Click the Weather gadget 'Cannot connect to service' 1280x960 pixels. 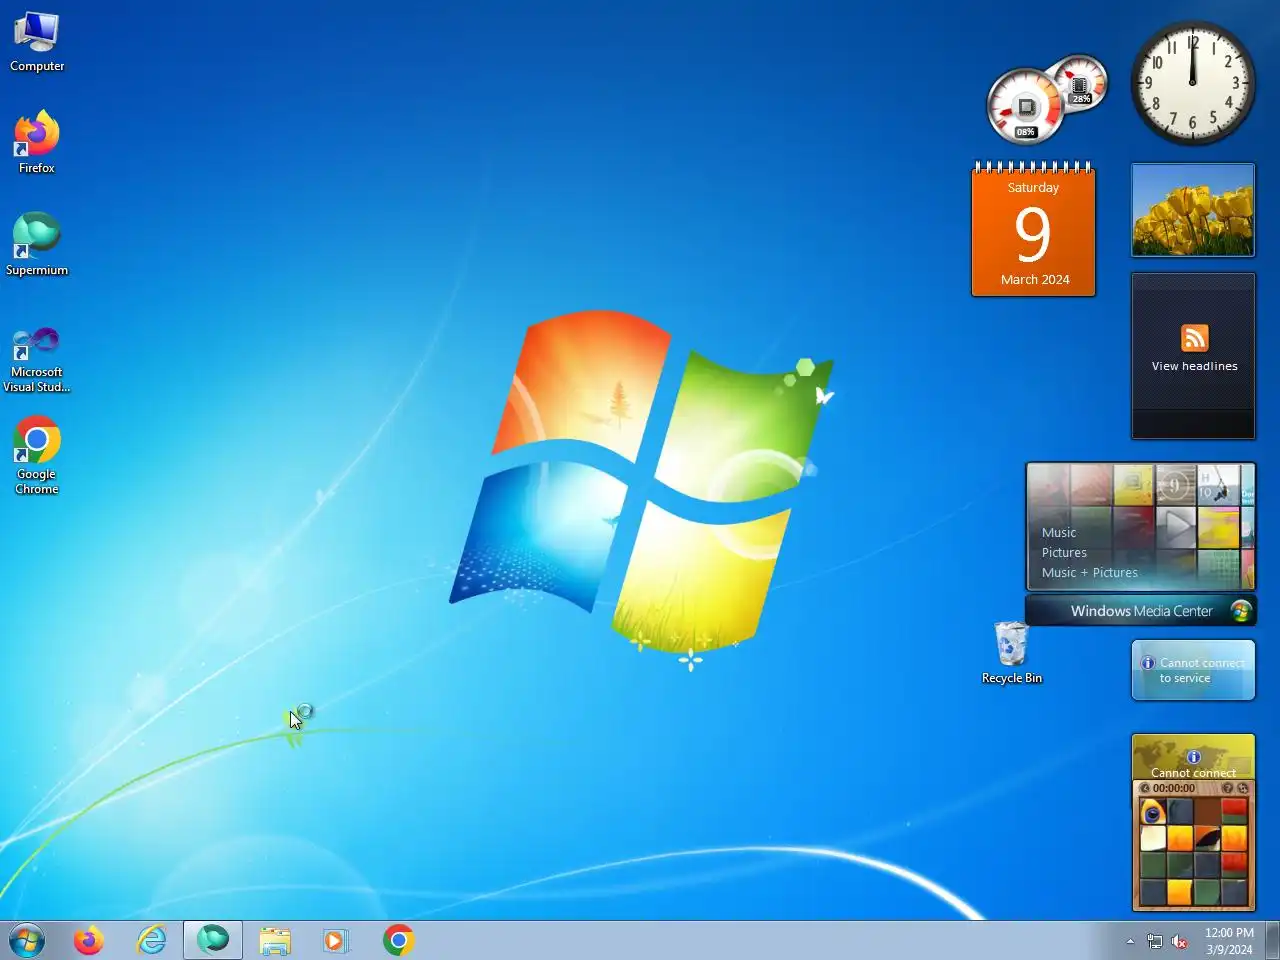click(x=1193, y=670)
